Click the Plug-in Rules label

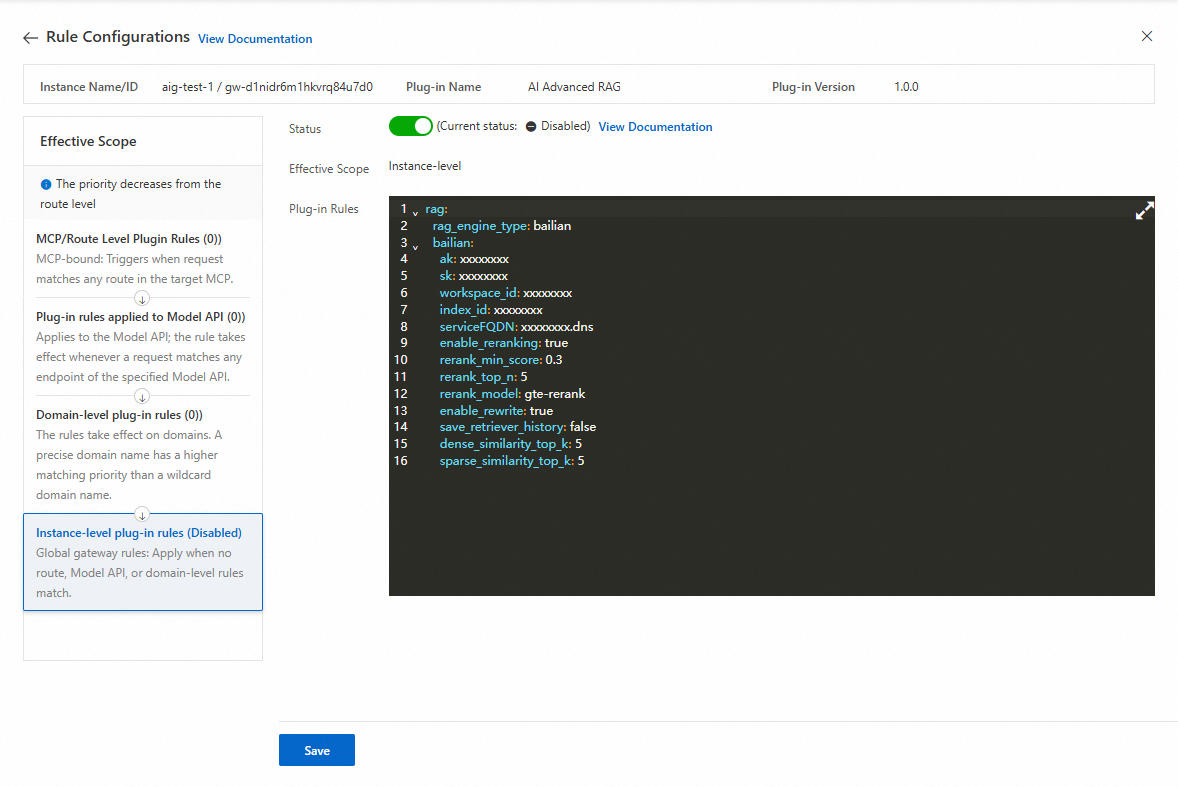pyautogui.click(x=324, y=209)
